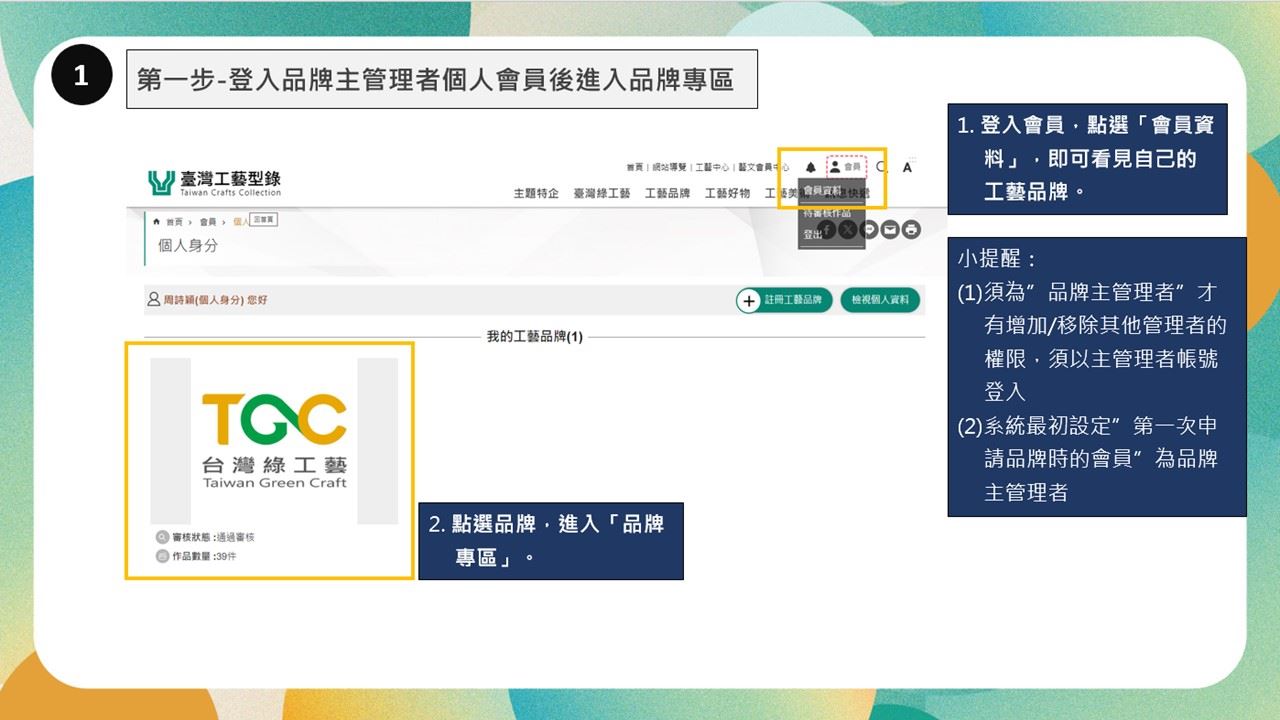Viewport: 1280px width, 720px height.
Task: Click the font size A icon
Action: 907,167
